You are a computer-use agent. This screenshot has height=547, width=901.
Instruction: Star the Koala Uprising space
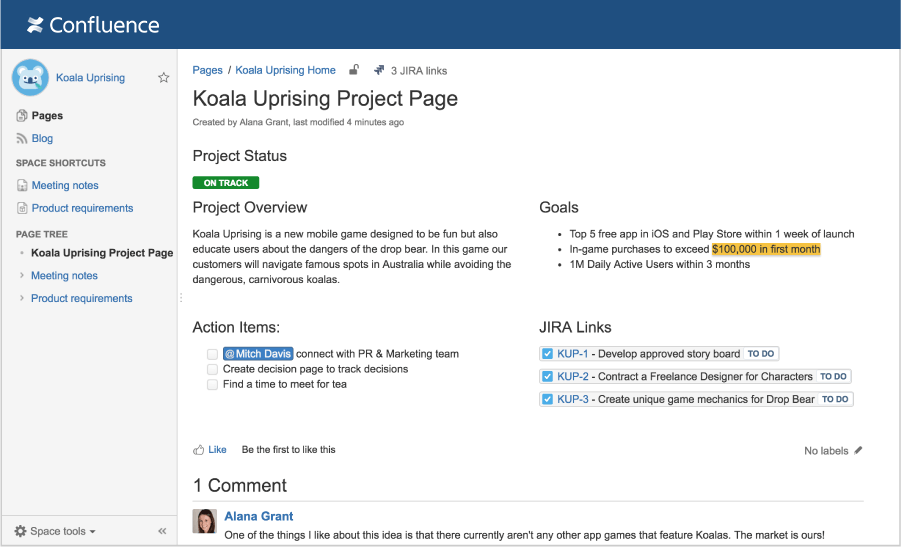[164, 78]
